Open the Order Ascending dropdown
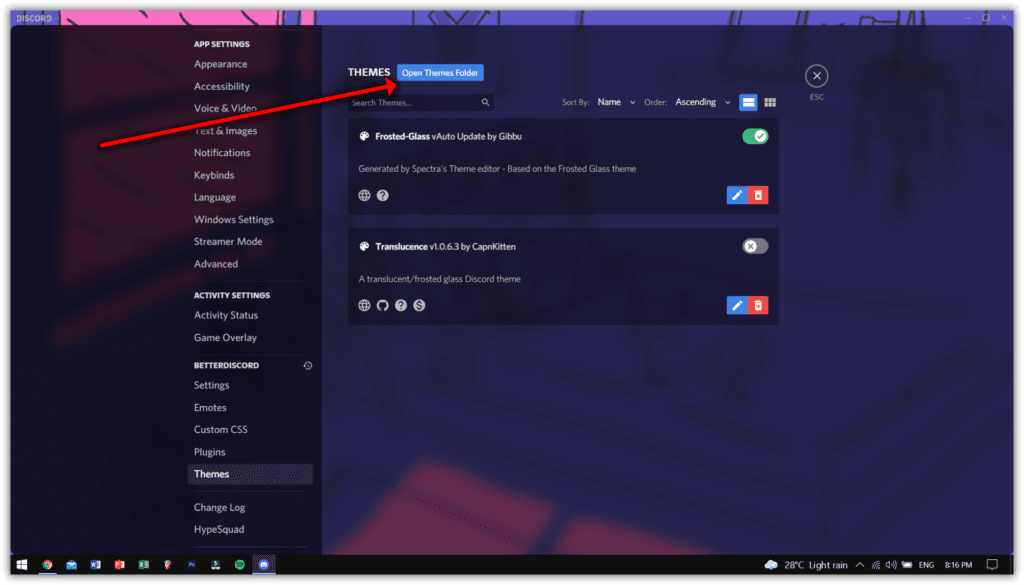The height and width of the screenshot is (585, 1024). (702, 103)
